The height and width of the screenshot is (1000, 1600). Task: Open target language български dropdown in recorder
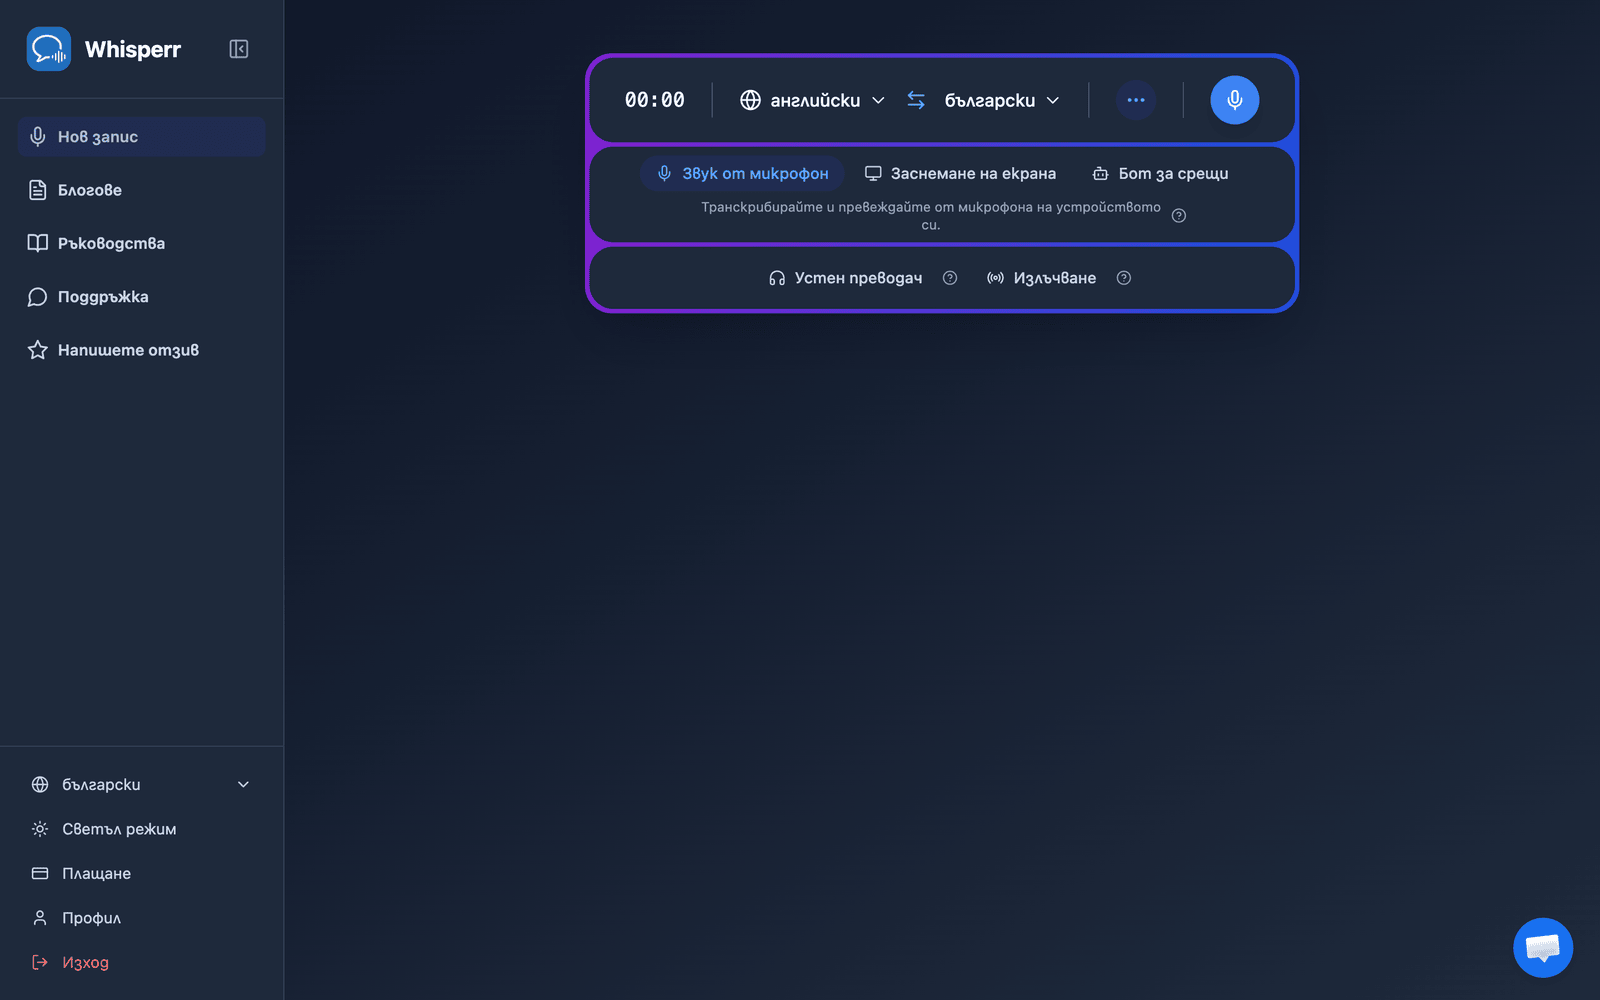click(x=1002, y=100)
